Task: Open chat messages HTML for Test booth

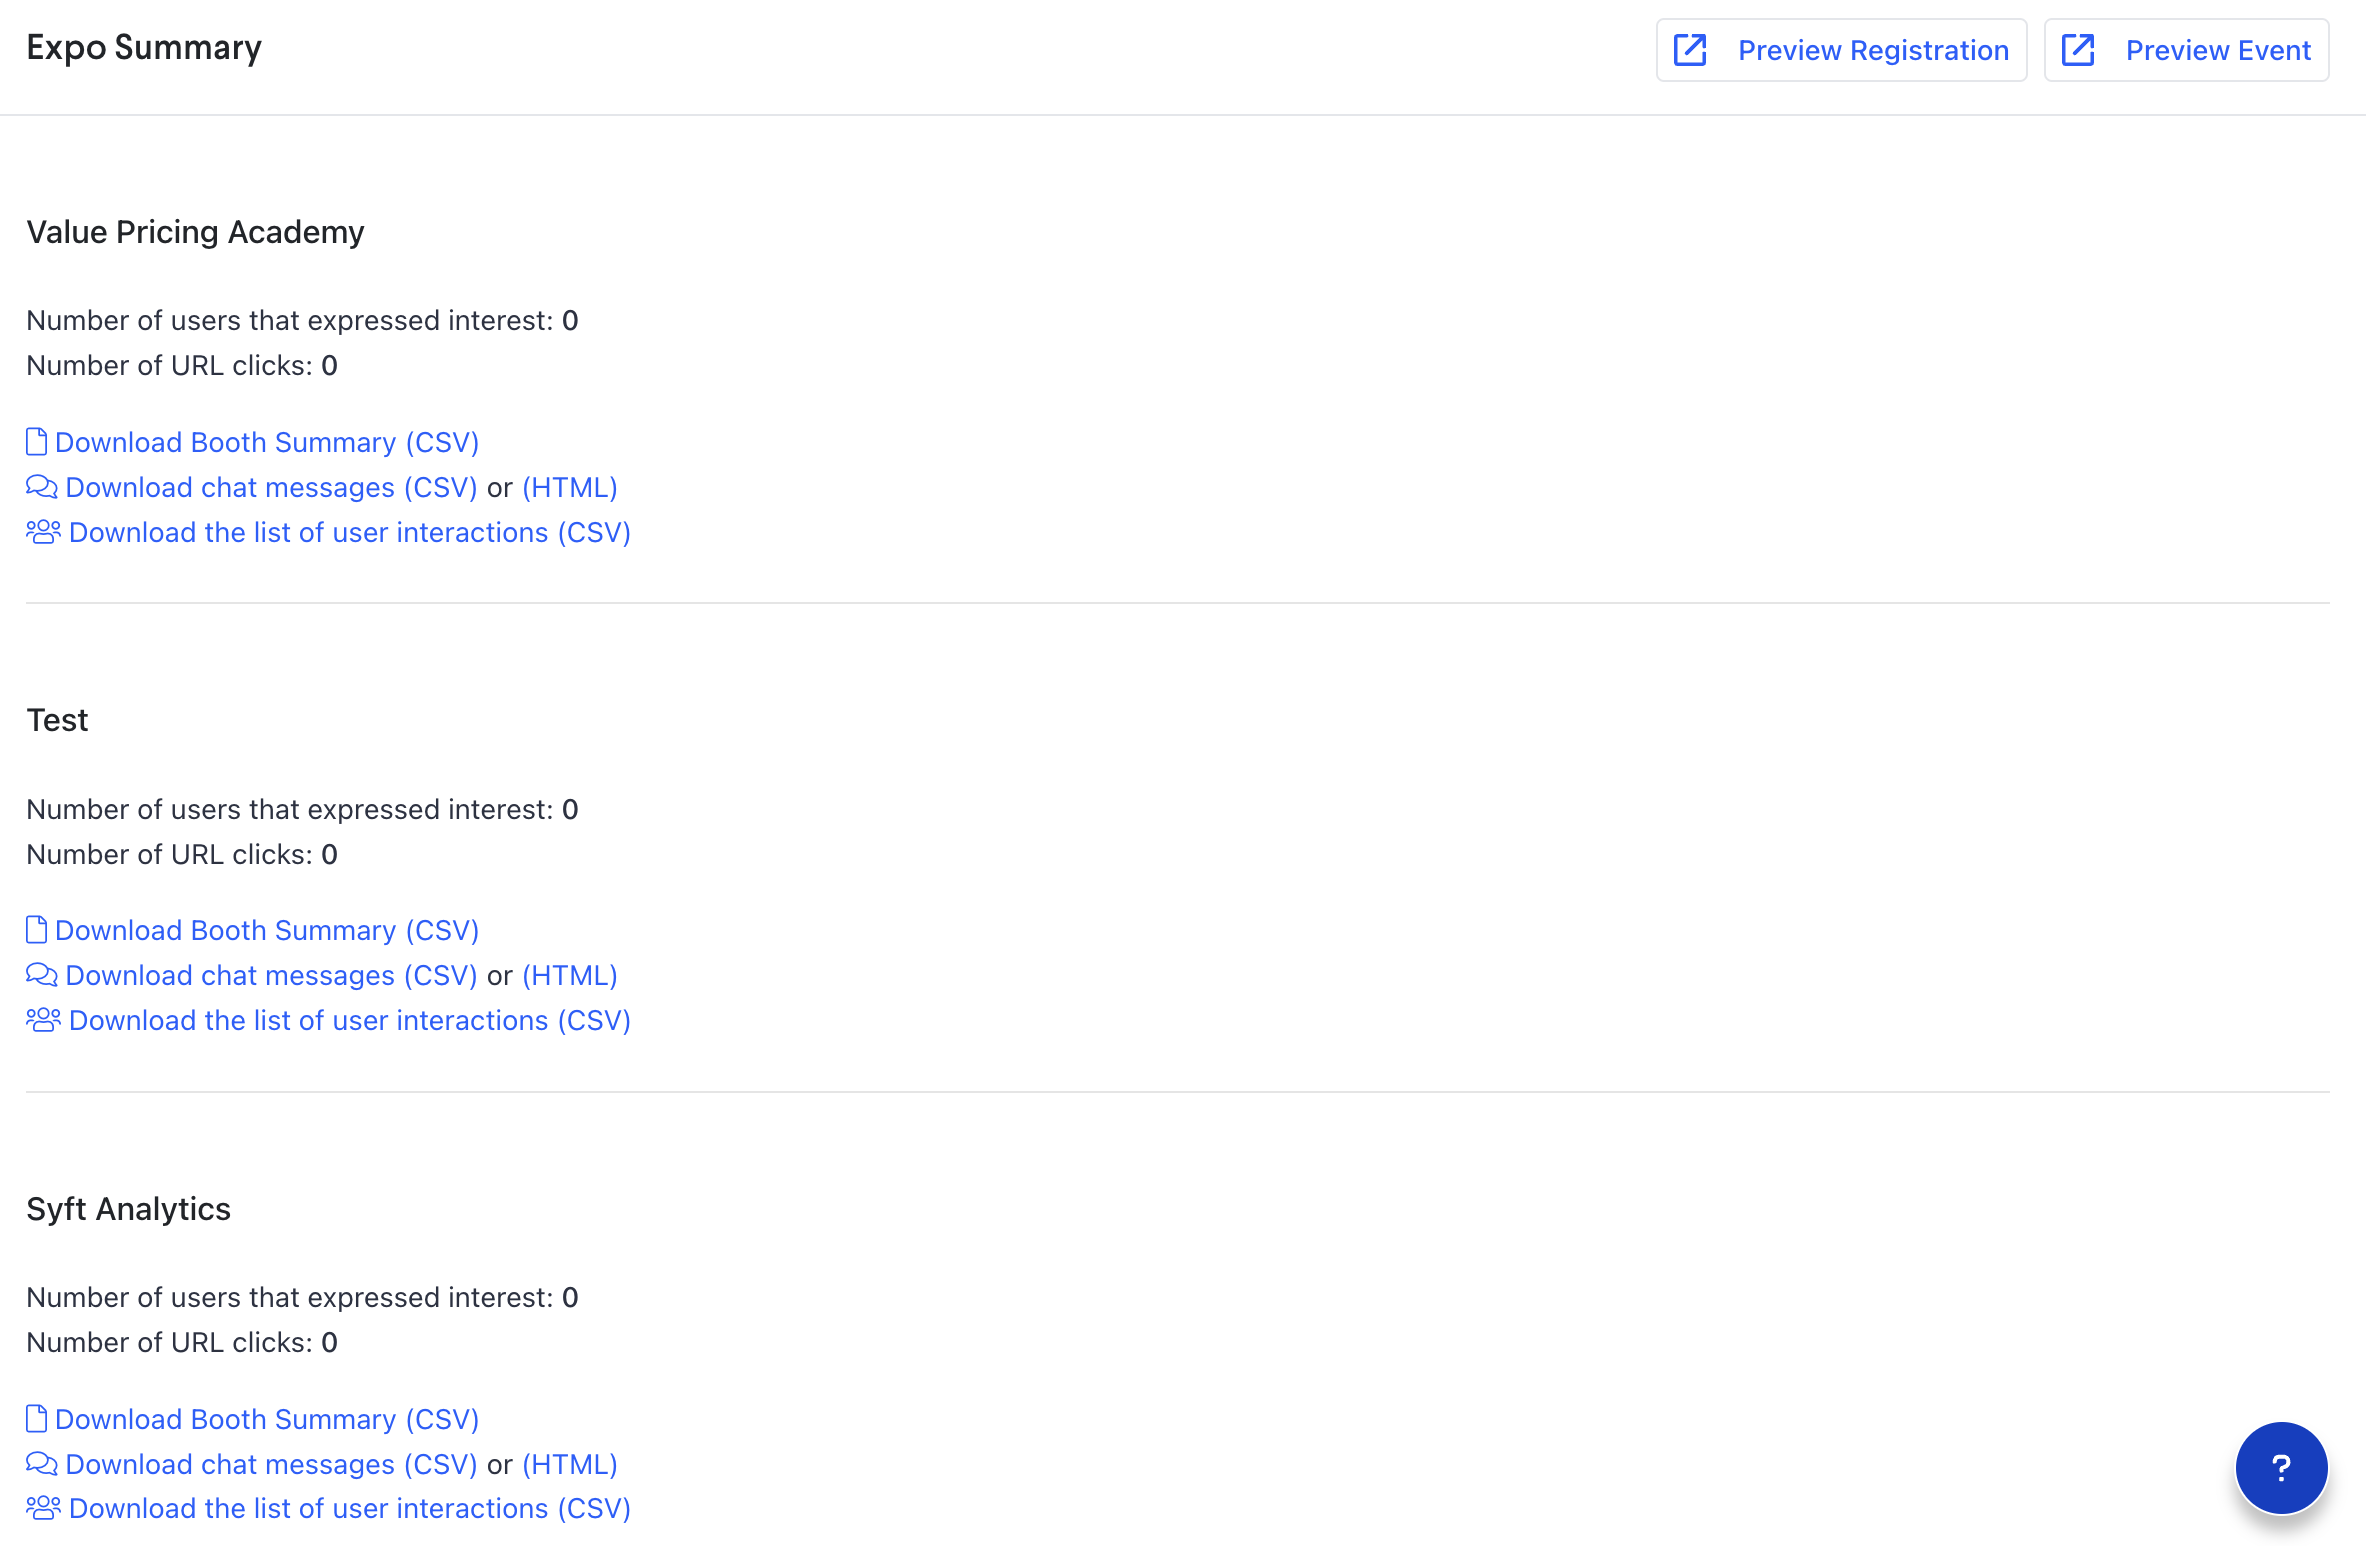Action: tap(570, 975)
